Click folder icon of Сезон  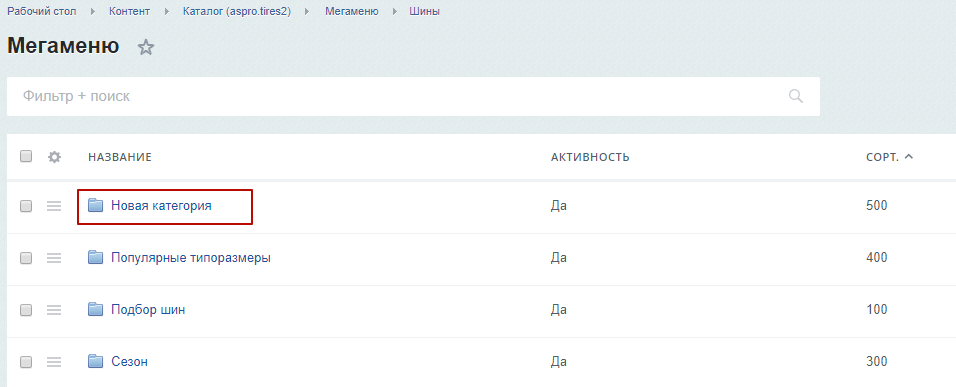click(x=96, y=361)
